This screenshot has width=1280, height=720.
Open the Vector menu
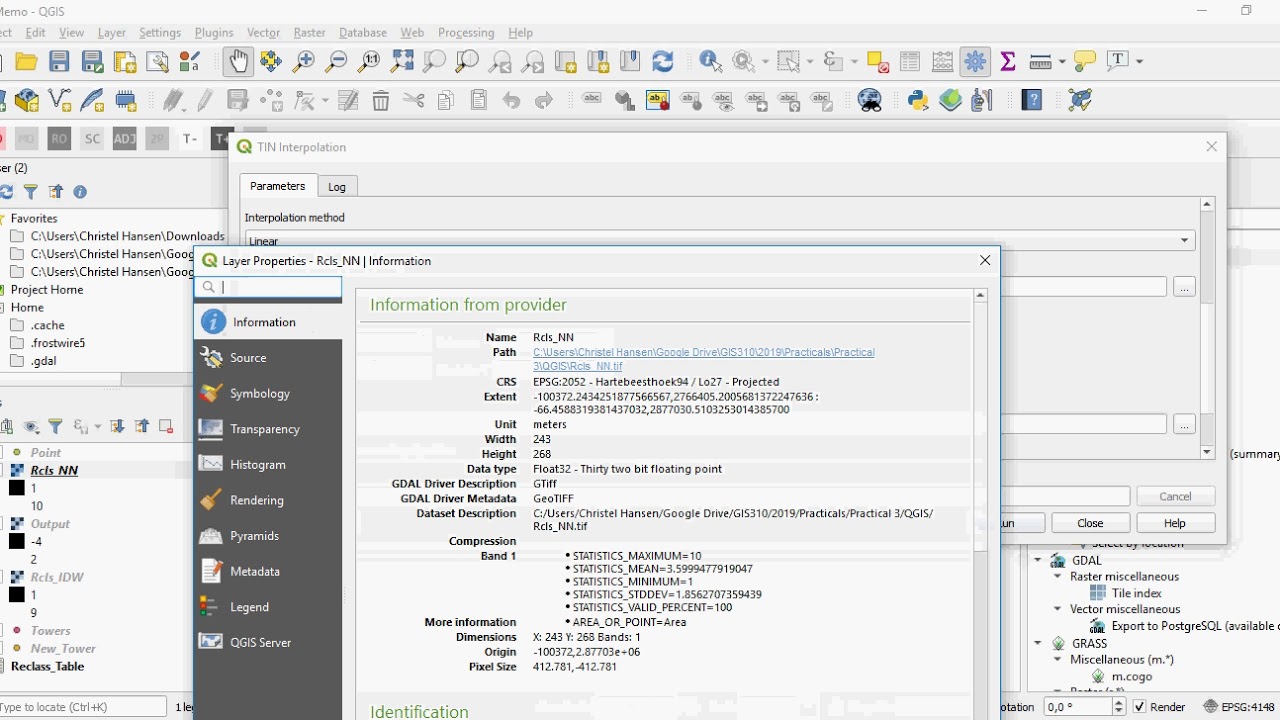[x=263, y=33]
